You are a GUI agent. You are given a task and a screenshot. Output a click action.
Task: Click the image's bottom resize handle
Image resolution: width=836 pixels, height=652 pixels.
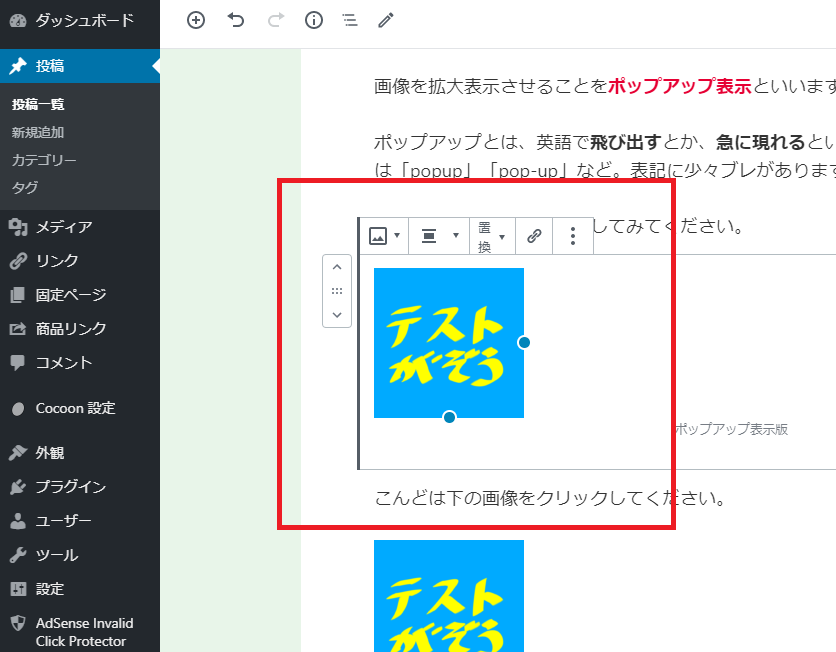click(449, 417)
